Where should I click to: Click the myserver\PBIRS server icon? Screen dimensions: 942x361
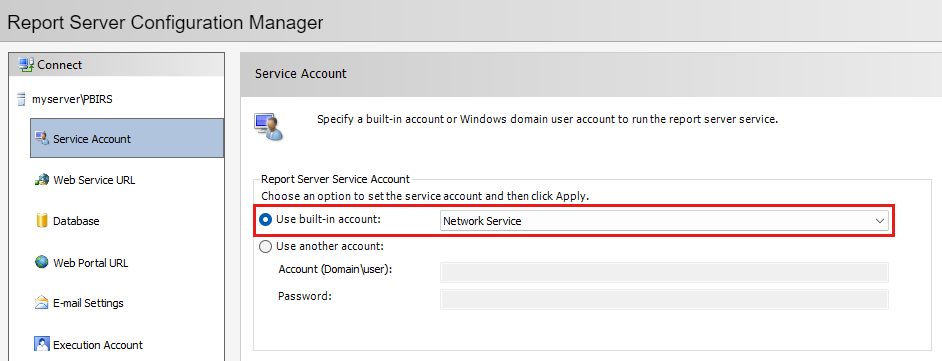click(x=22, y=100)
